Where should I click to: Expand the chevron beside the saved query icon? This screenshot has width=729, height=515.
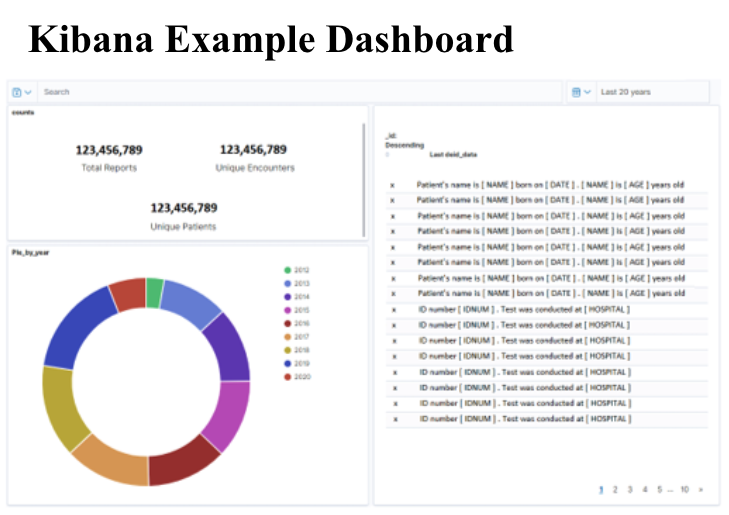28,92
